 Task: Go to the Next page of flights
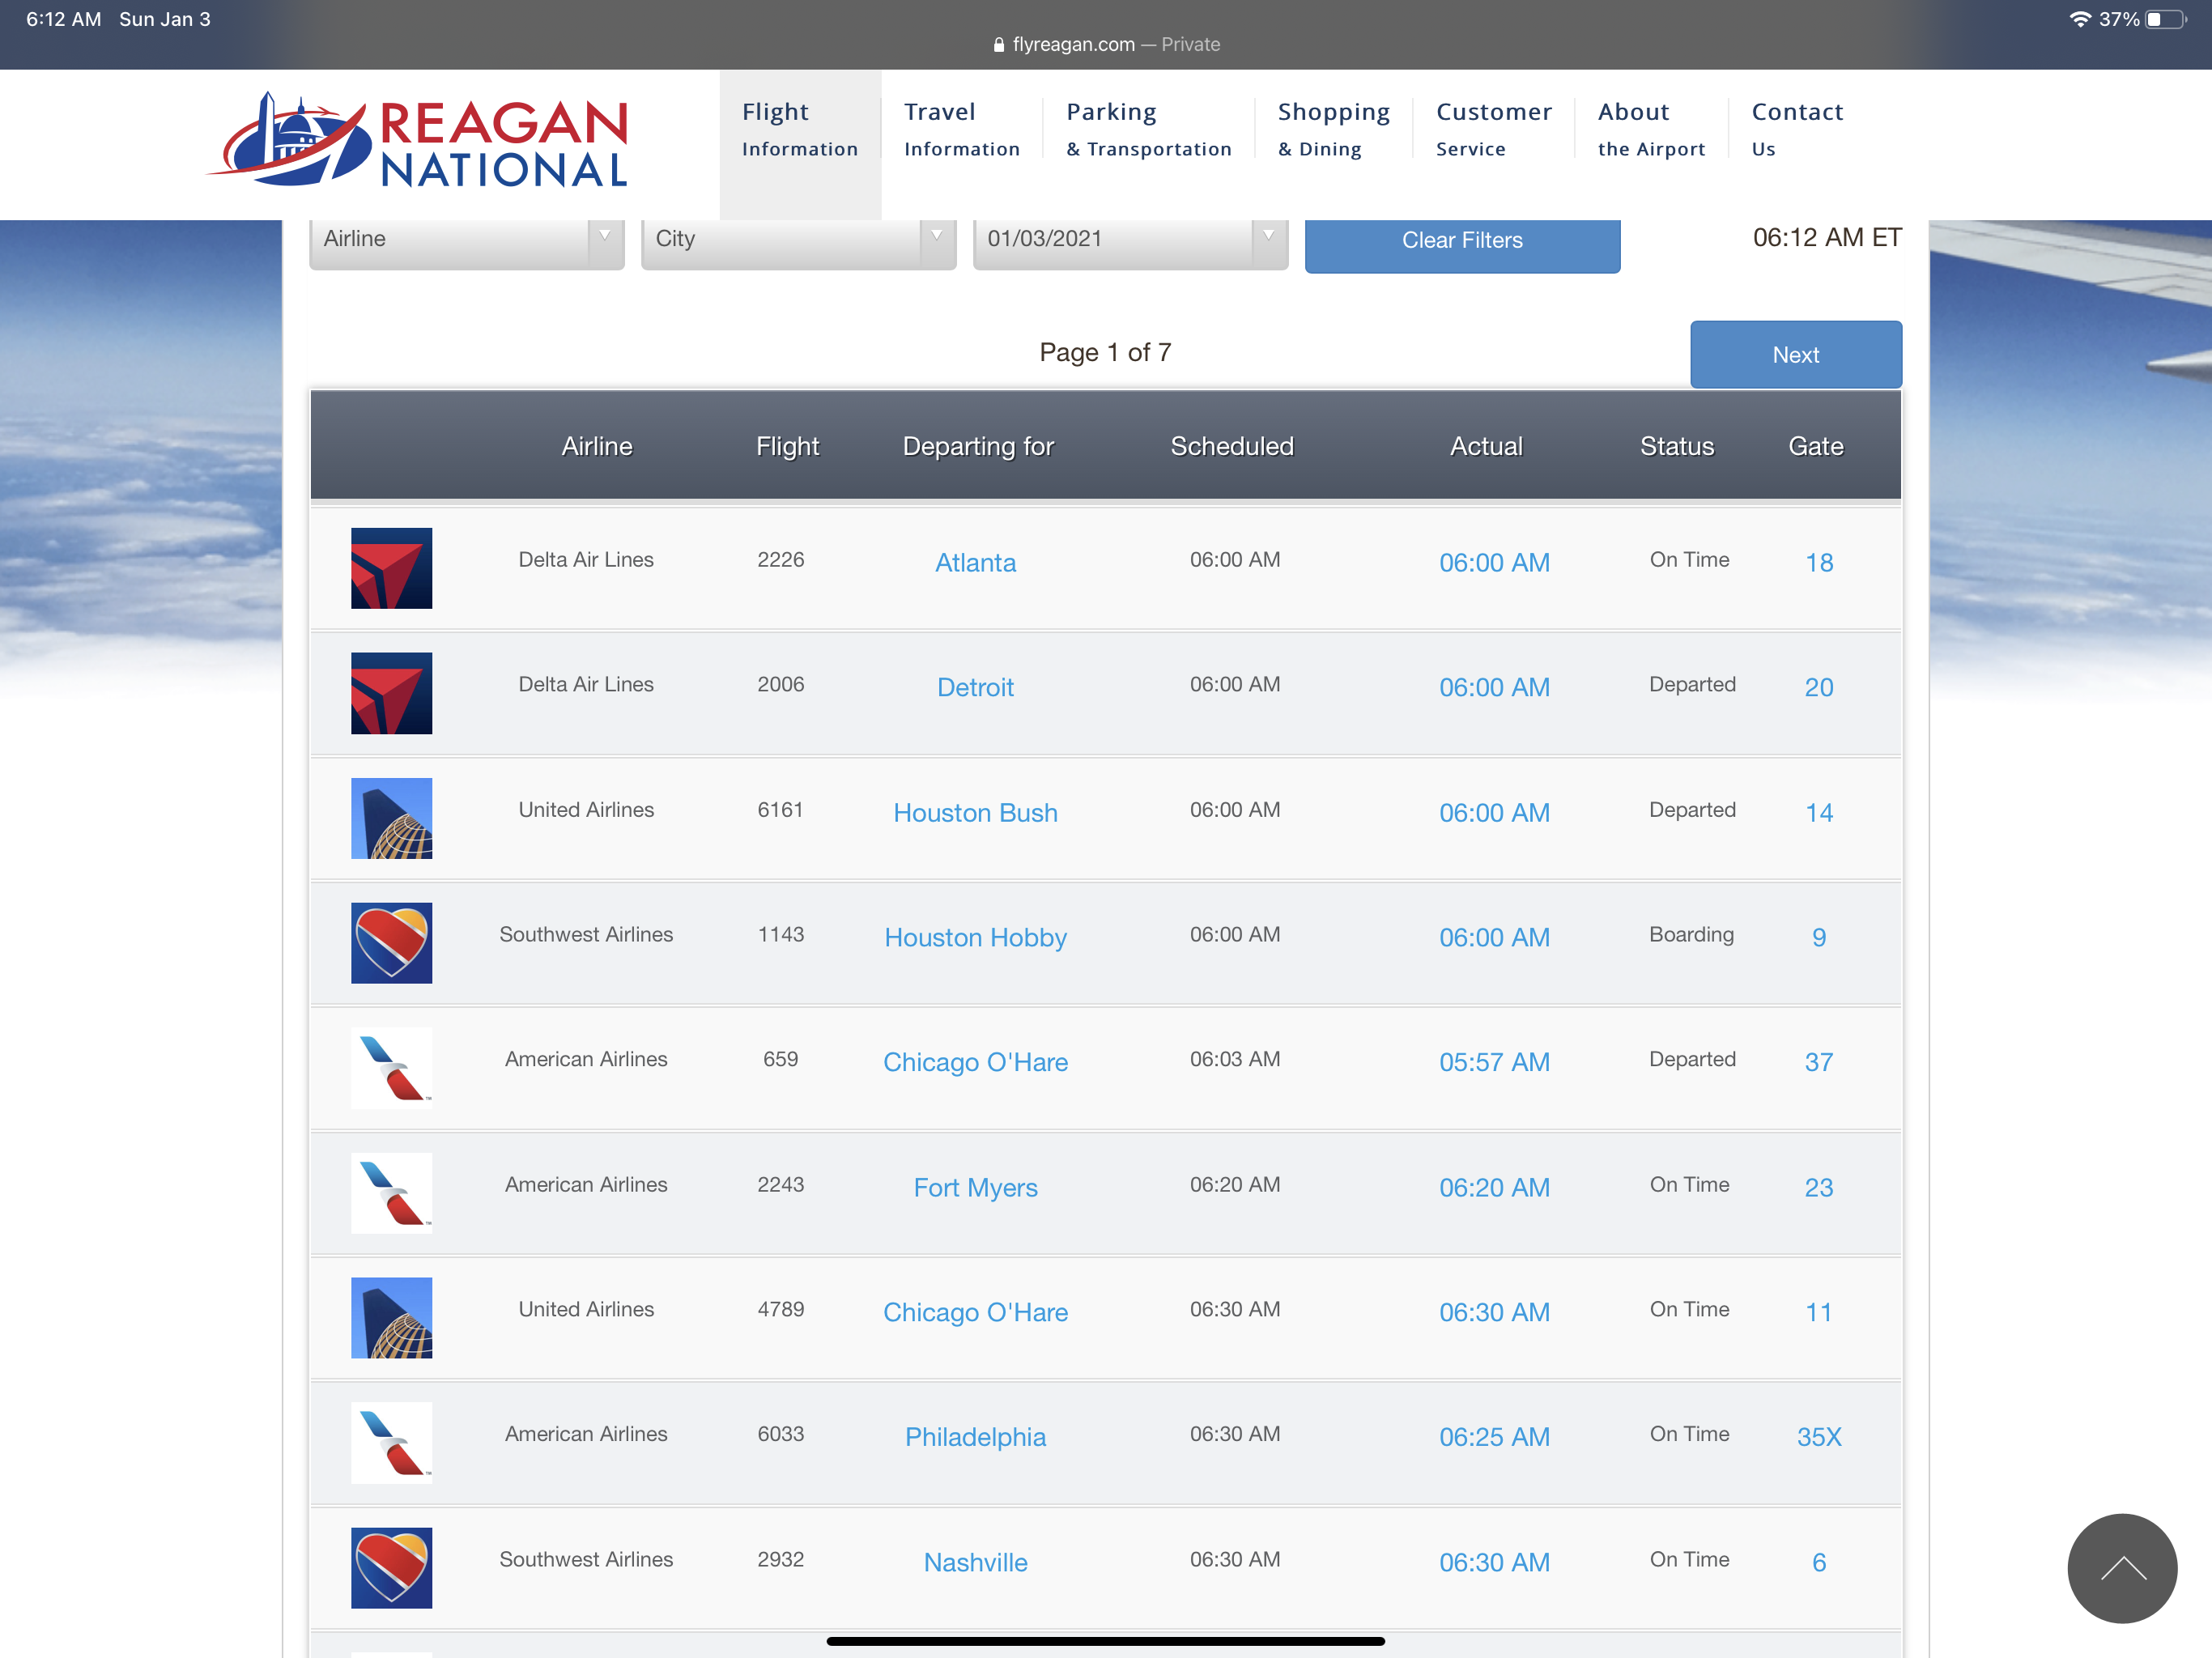coord(1796,355)
